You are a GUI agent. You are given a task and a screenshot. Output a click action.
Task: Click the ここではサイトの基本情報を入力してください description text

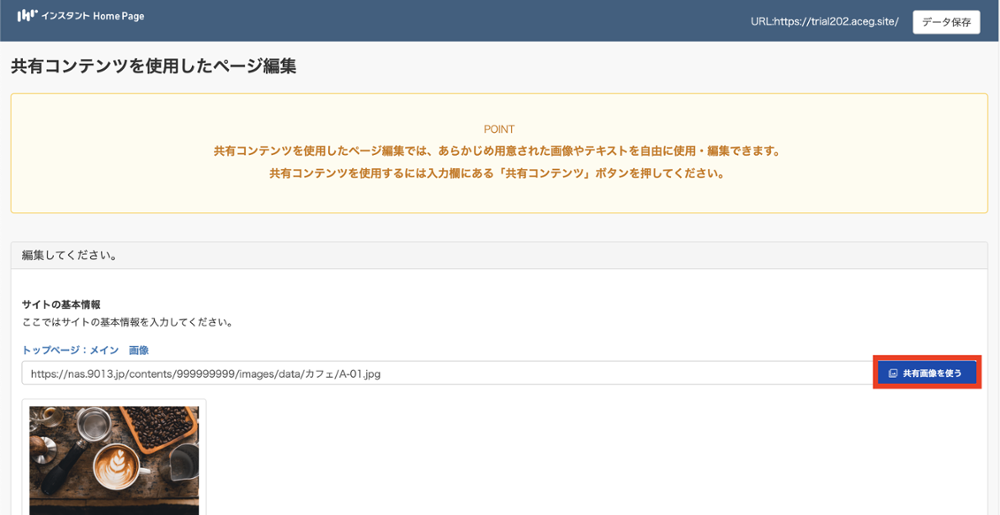127,323
